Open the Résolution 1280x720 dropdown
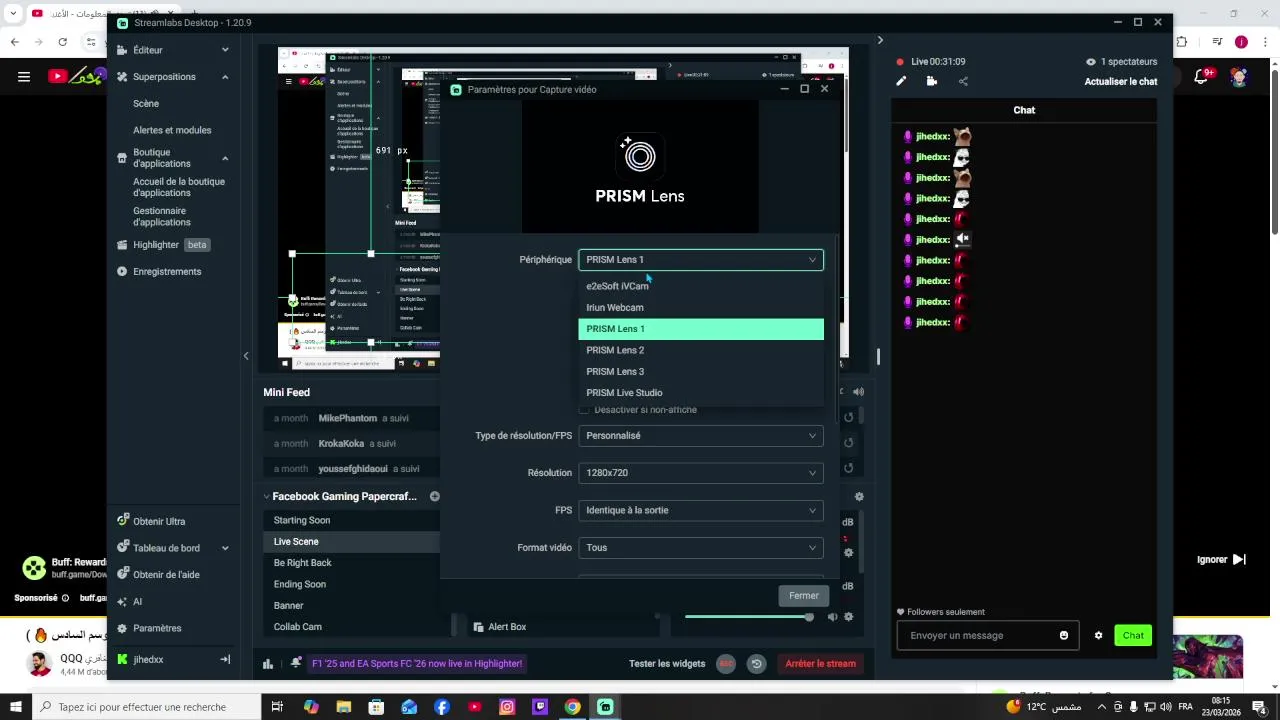 [x=701, y=473]
